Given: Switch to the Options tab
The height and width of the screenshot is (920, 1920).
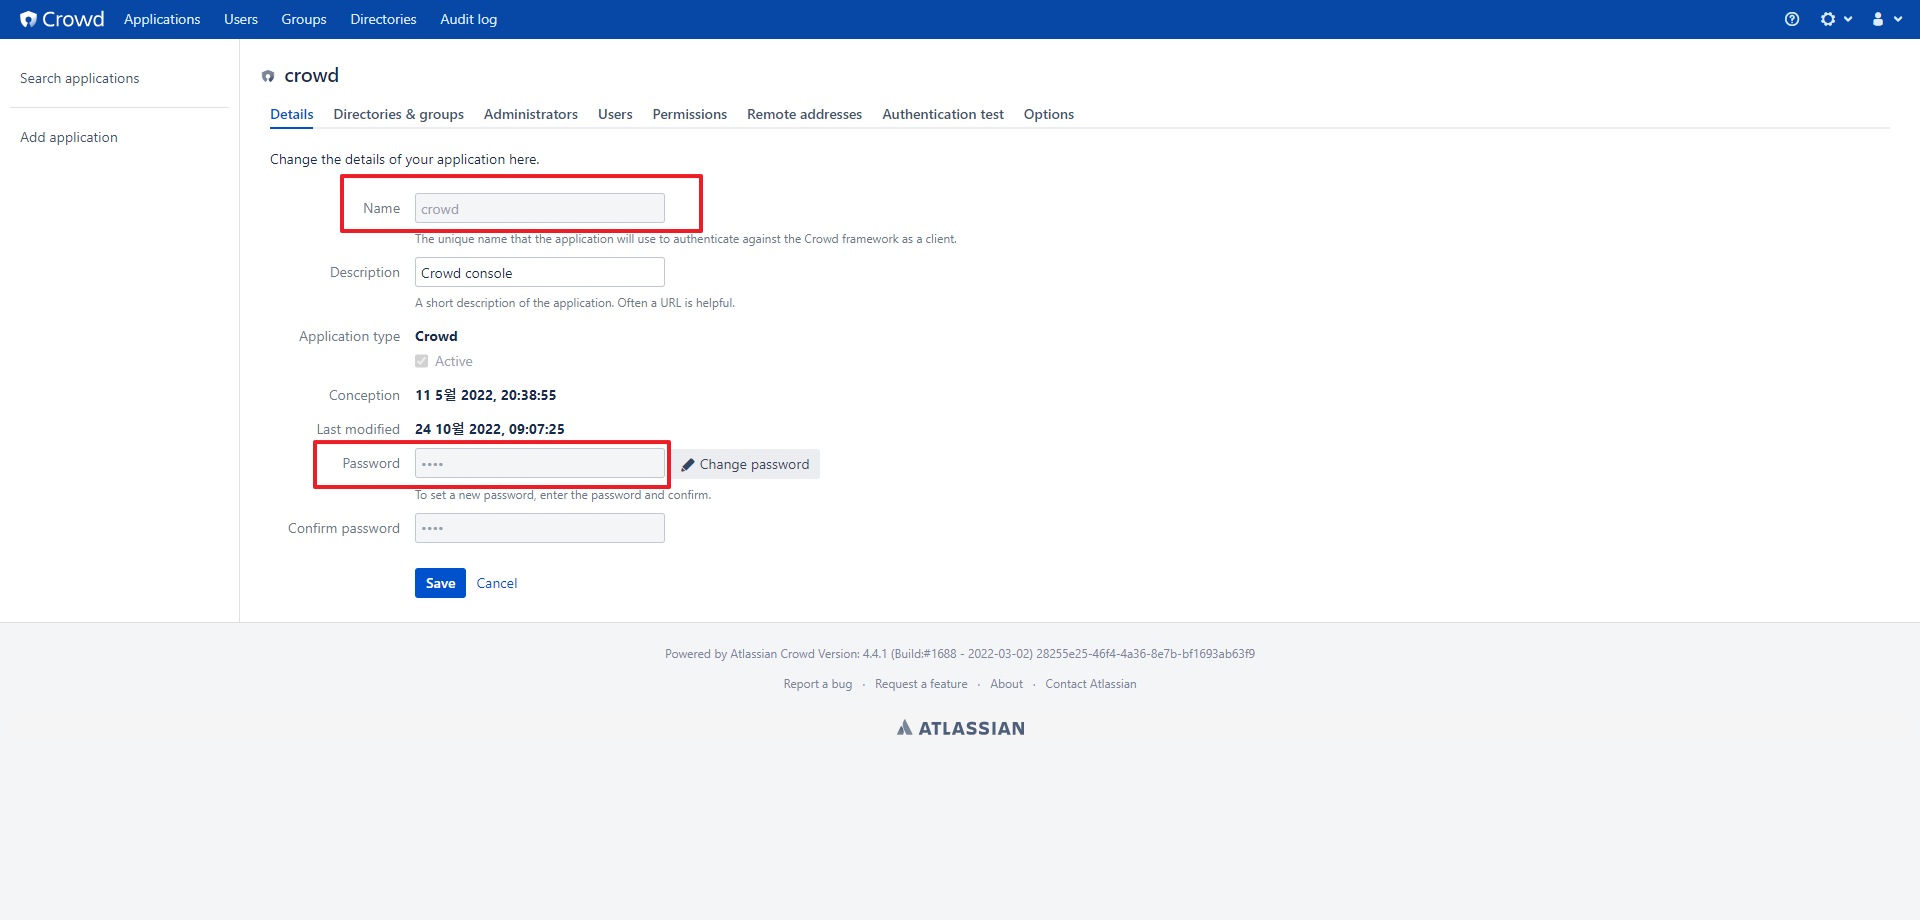Looking at the screenshot, I should pyautogui.click(x=1049, y=114).
